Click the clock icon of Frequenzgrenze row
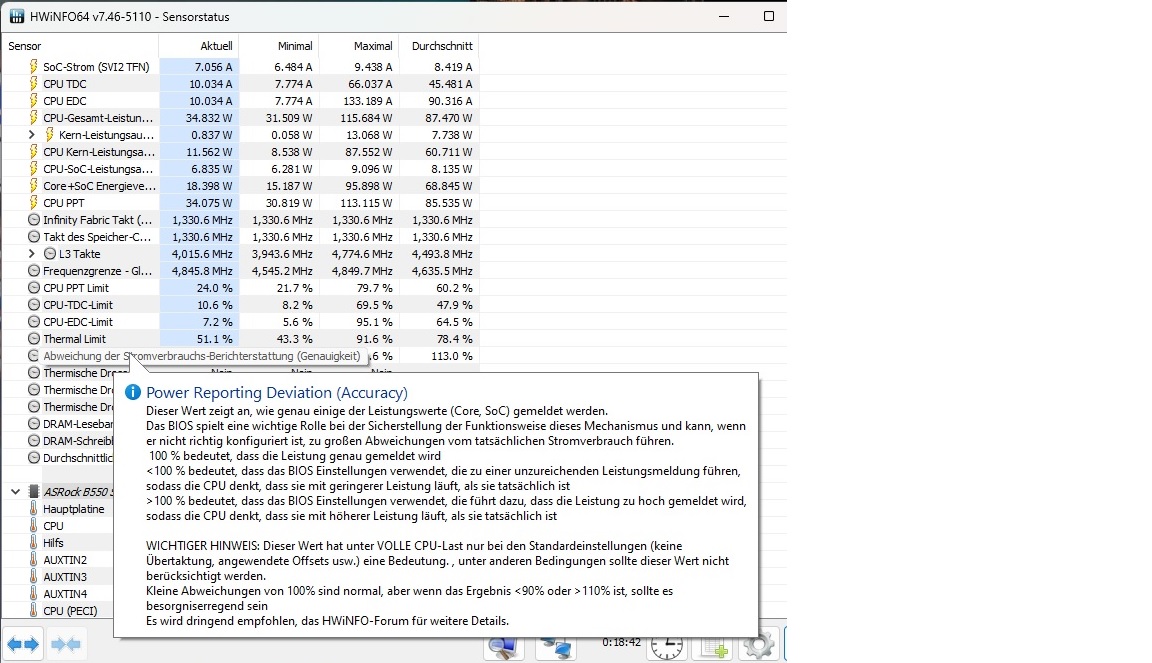 [x=34, y=270]
